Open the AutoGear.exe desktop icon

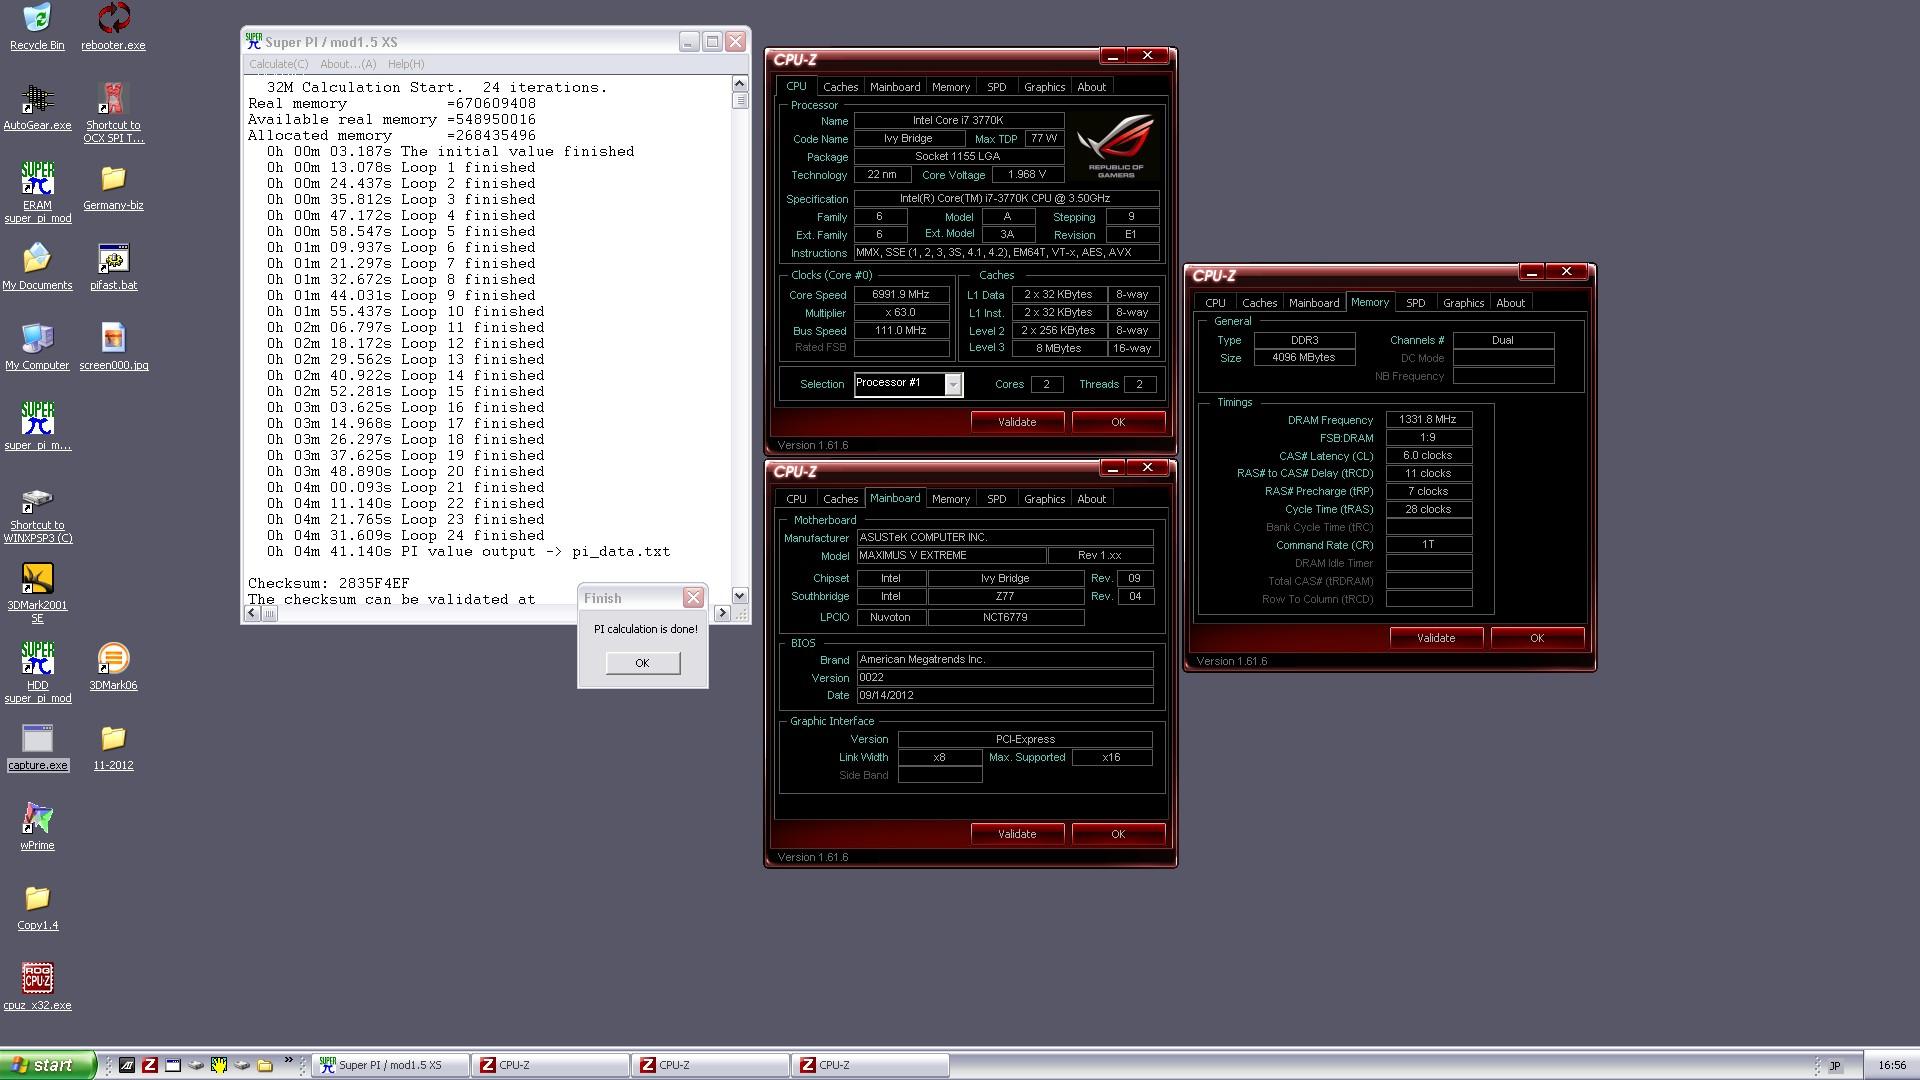pyautogui.click(x=37, y=106)
